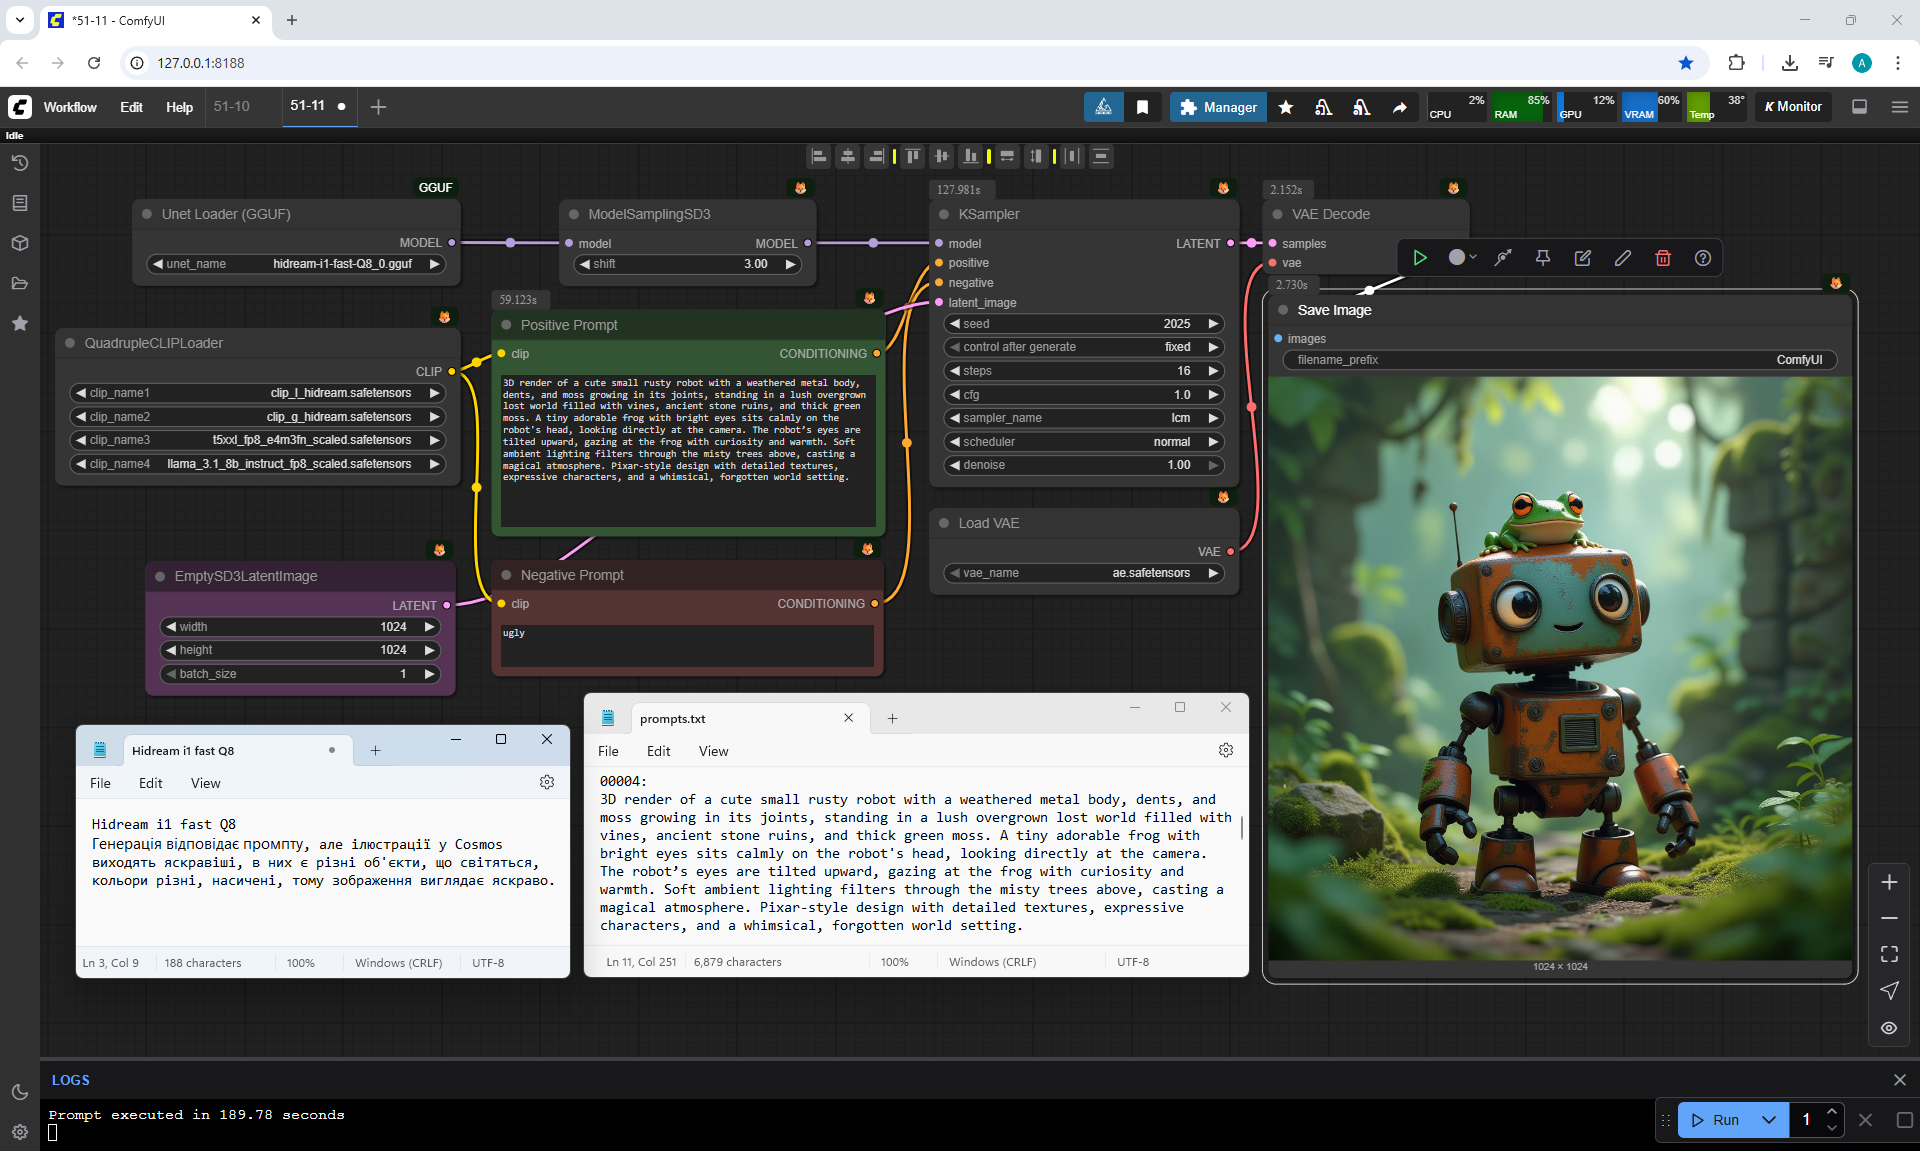Click the red delete trash icon
The image size is (1920, 1151).
click(1663, 258)
